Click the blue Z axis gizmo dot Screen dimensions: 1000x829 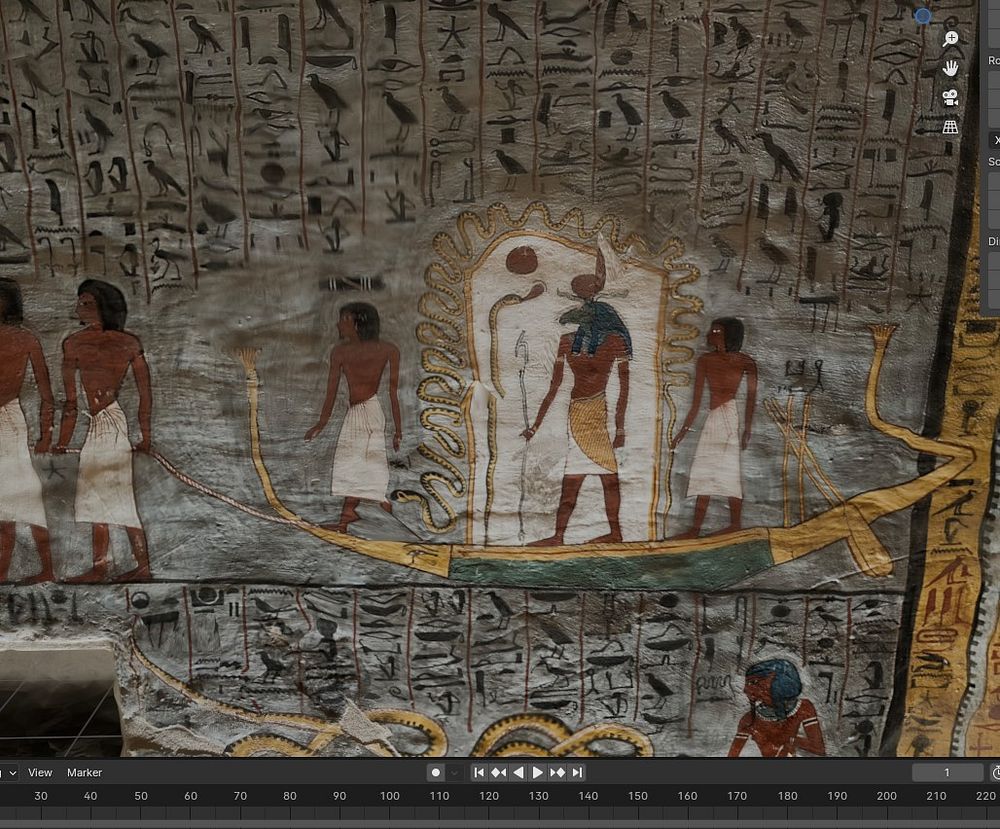click(923, 15)
